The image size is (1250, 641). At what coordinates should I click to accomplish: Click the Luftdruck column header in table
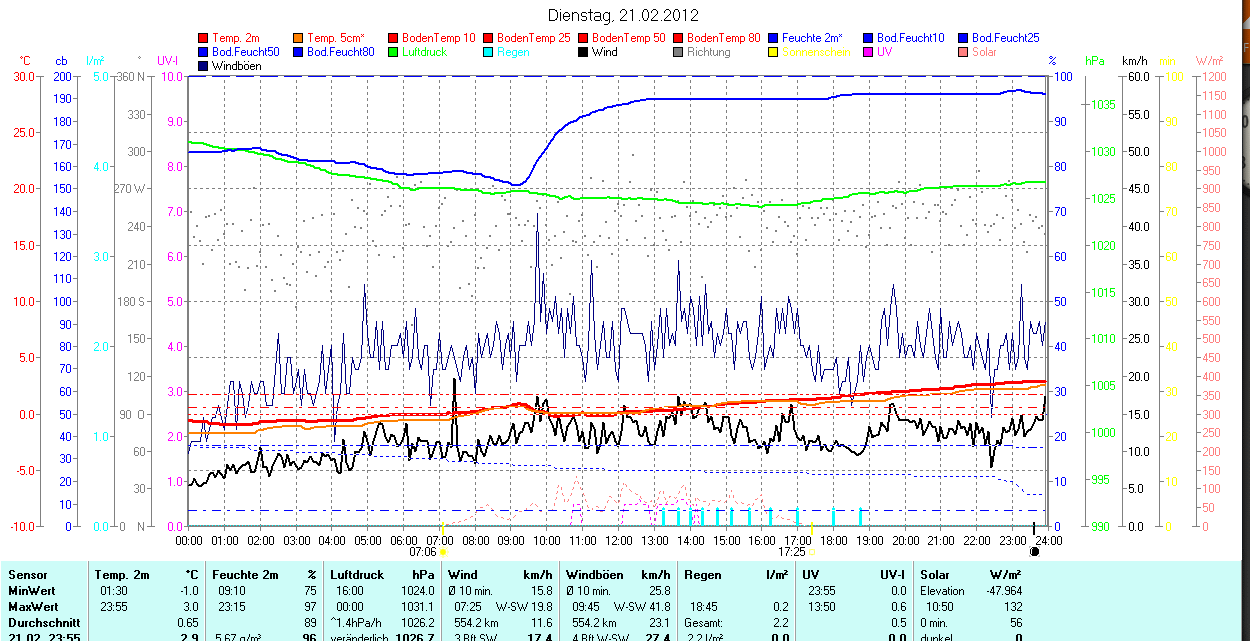coord(358,575)
